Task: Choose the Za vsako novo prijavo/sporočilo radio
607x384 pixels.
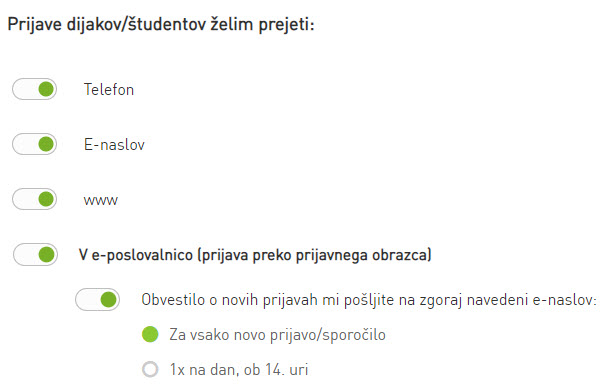Action: tap(150, 334)
